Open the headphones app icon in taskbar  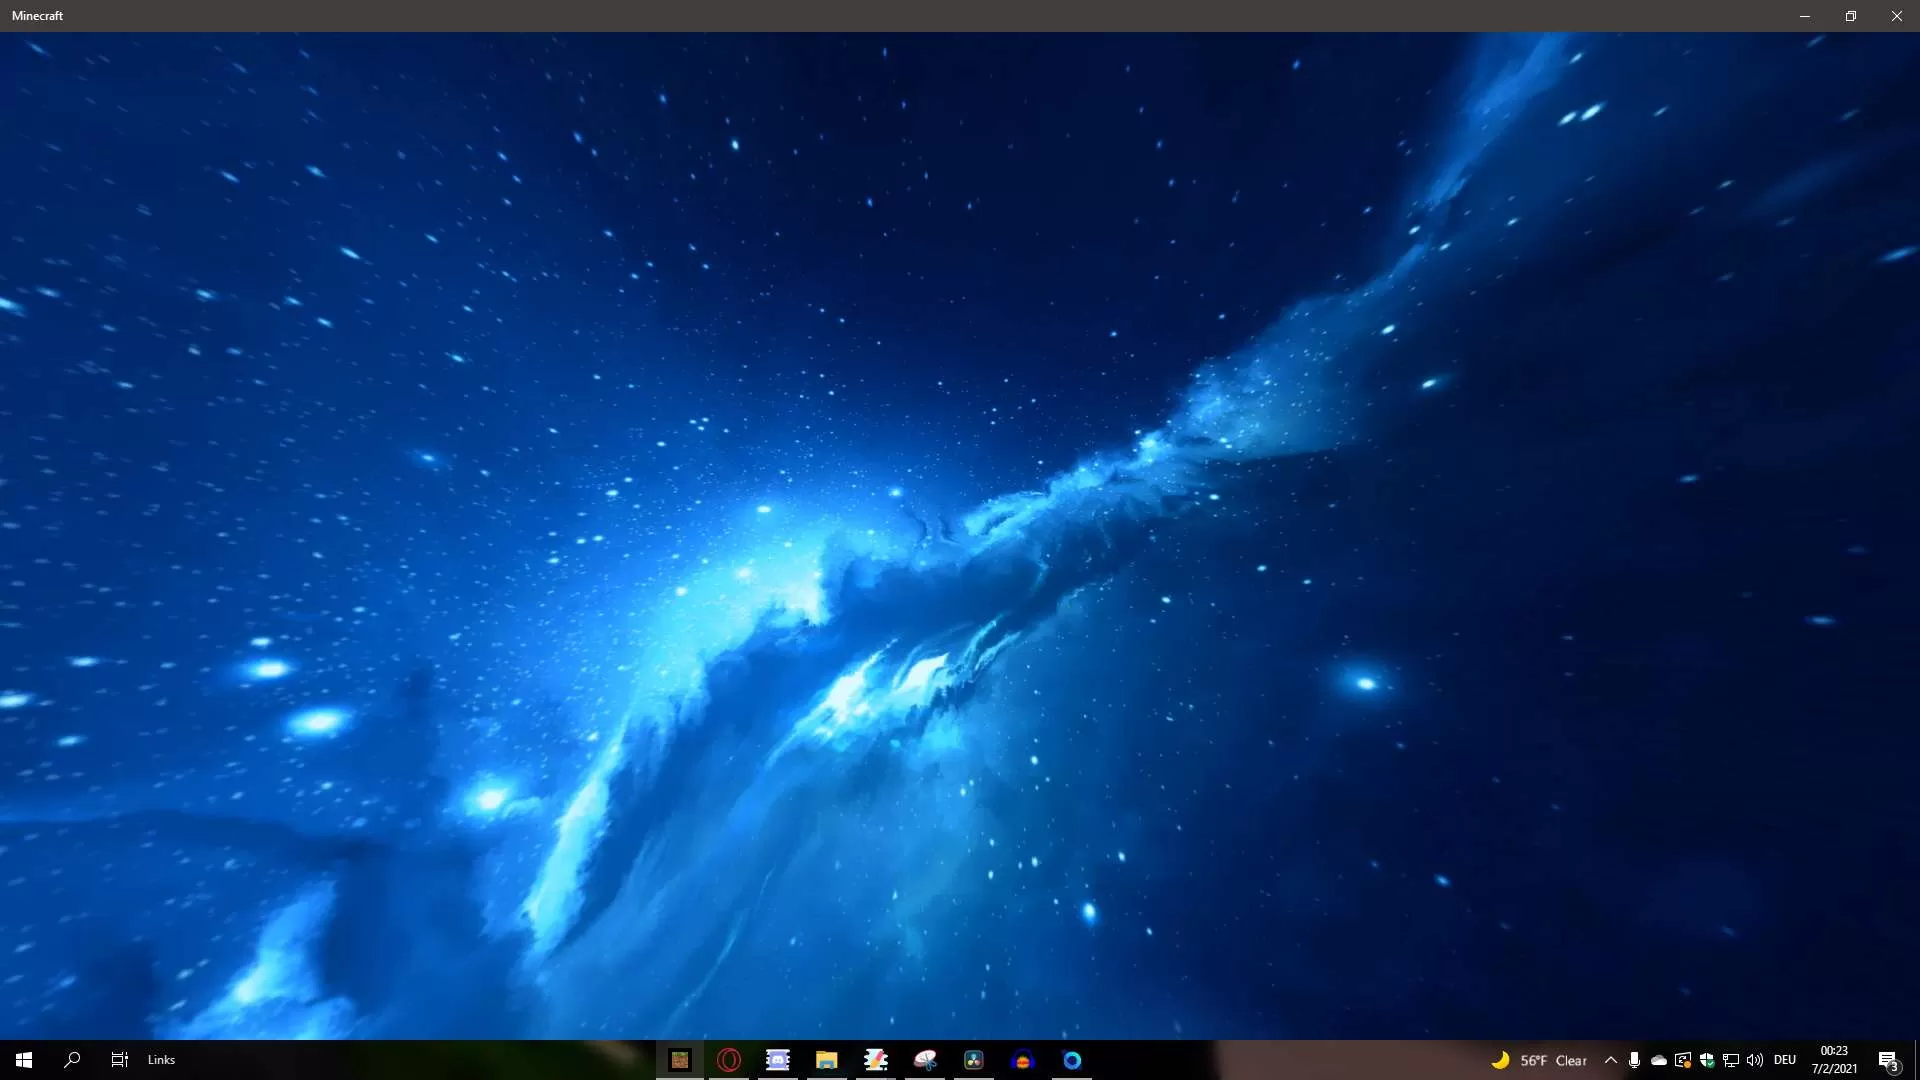1022,1060
